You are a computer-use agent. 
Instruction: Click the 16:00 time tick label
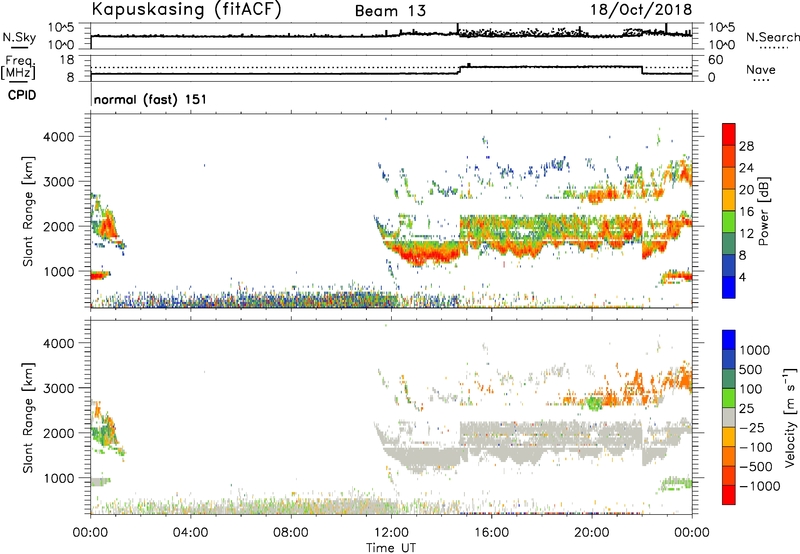pos(491,533)
